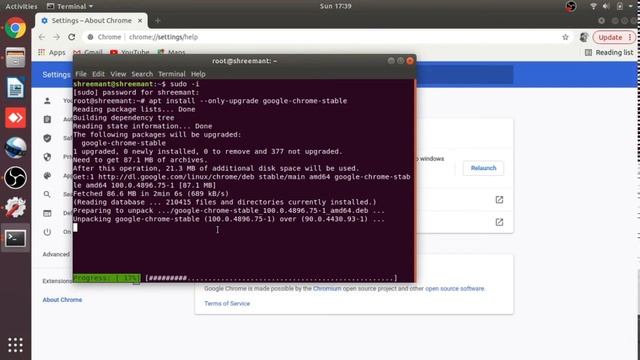This screenshot has width=640, height=360.
Task: Open a new Chrome tab
Action: [x=158, y=20]
